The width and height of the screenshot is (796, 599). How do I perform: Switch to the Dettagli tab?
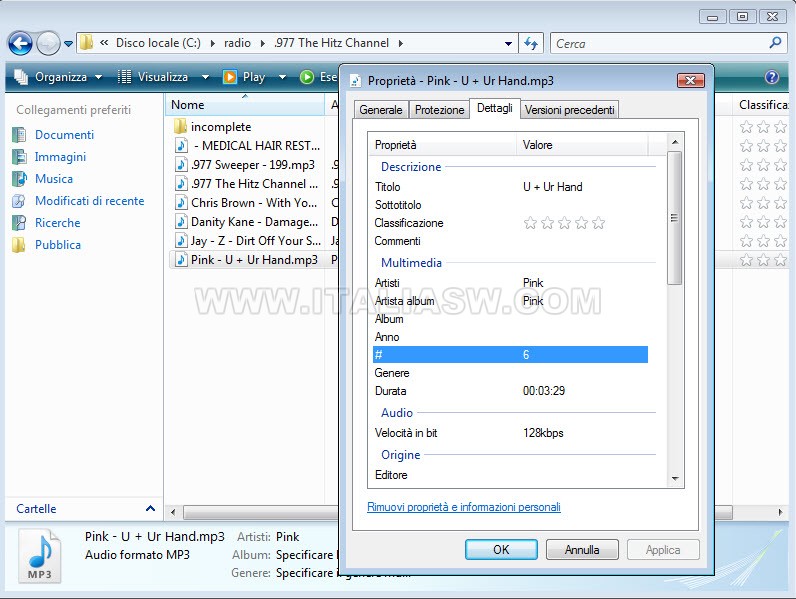[494, 108]
